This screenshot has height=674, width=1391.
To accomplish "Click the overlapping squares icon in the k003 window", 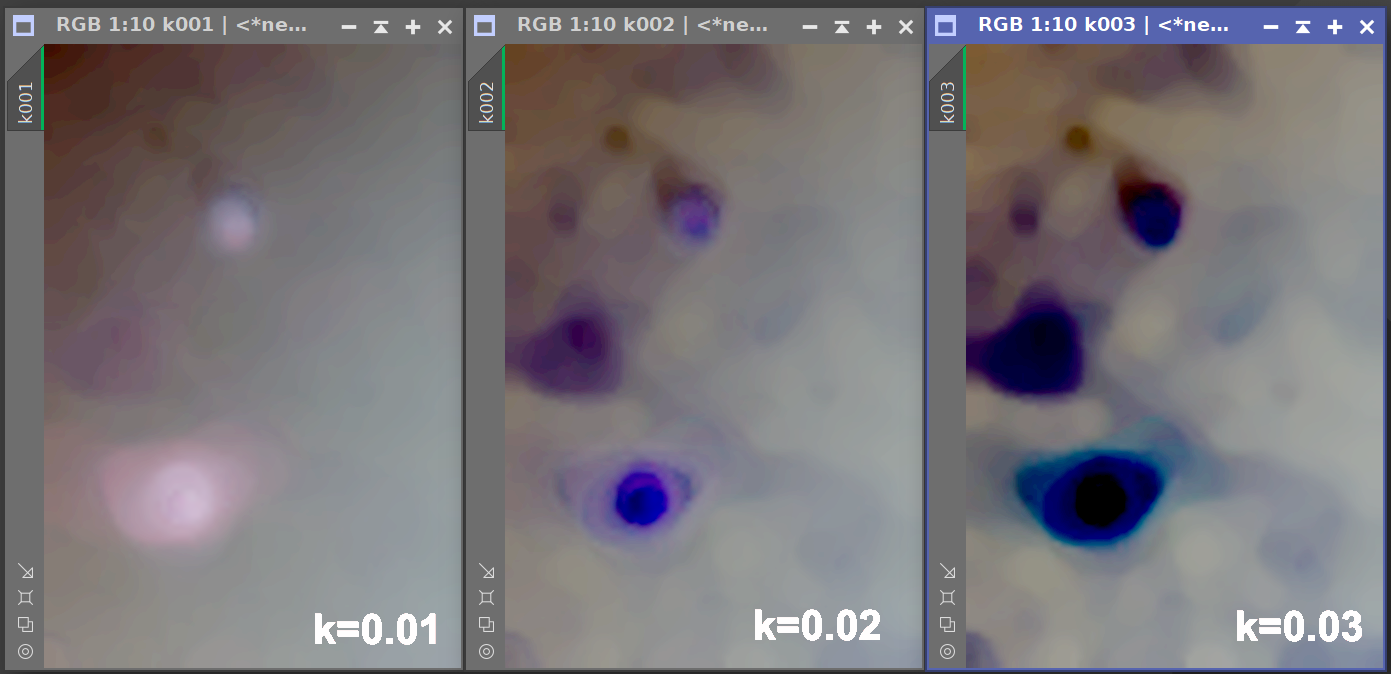I will (x=947, y=624).
